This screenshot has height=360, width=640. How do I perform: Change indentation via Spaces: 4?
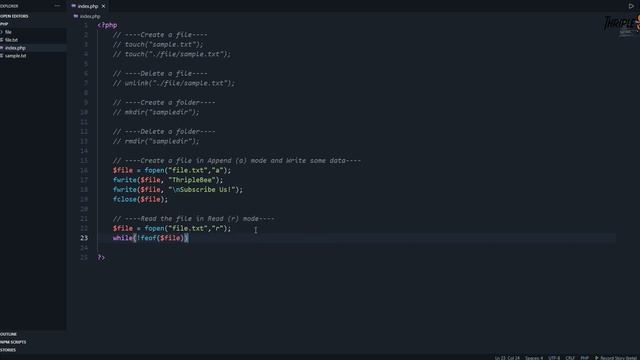pos(534,358)
